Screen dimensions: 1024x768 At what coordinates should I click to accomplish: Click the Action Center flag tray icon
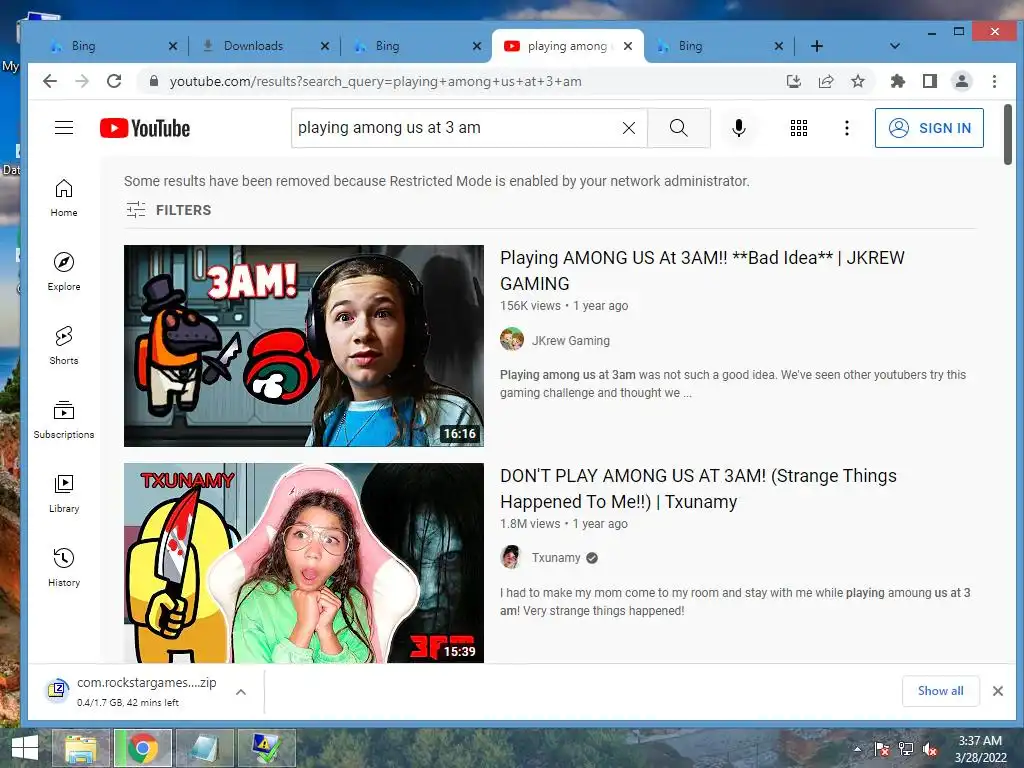(x=882, y=750)
